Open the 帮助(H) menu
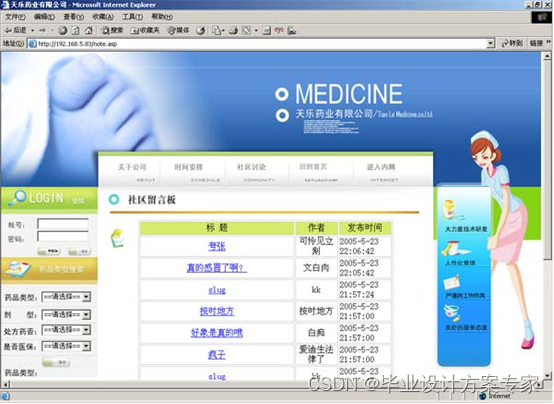Screen dimensions: 554x404 [x=162, y=17]
